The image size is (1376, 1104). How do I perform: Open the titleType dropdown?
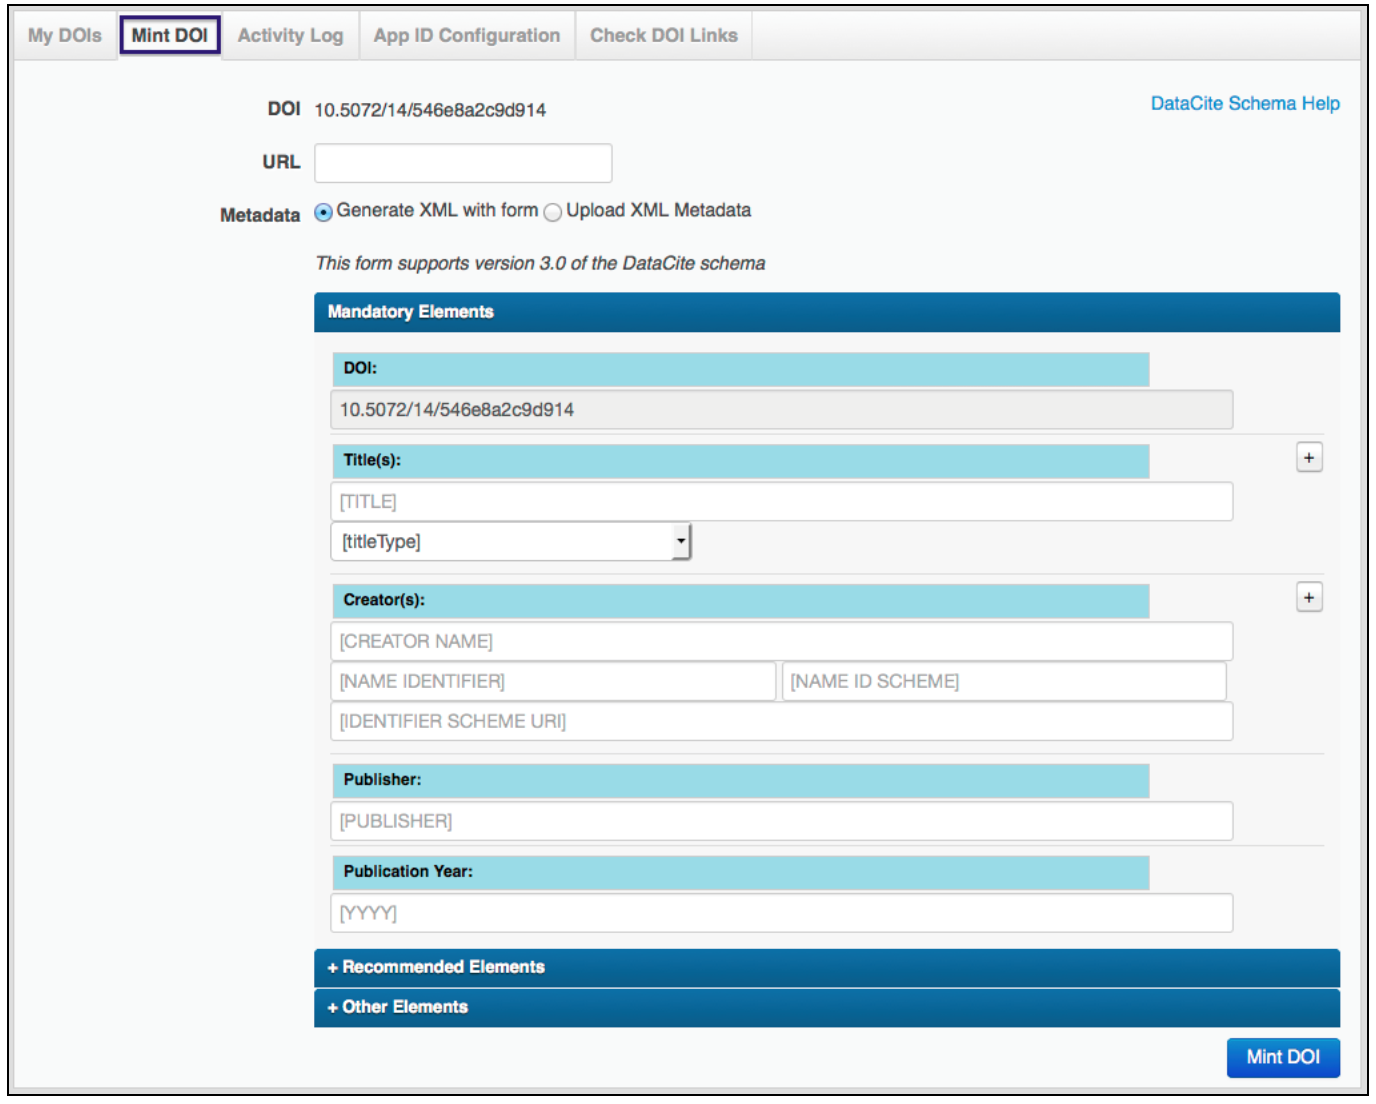(x=510, y=542)
